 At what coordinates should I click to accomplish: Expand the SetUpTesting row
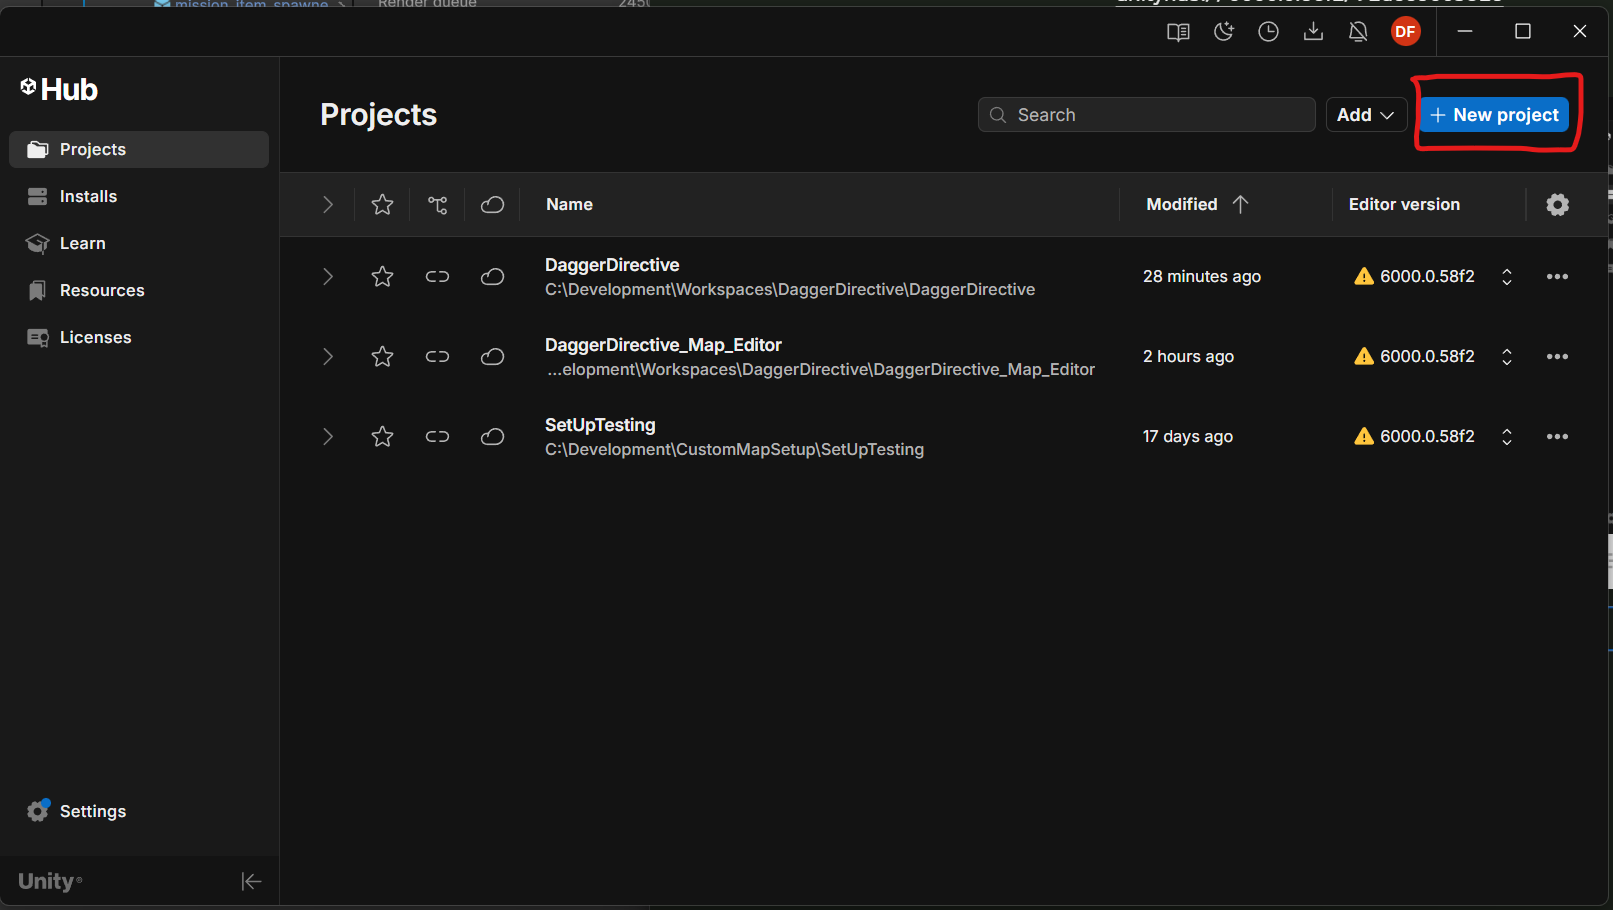327,436
